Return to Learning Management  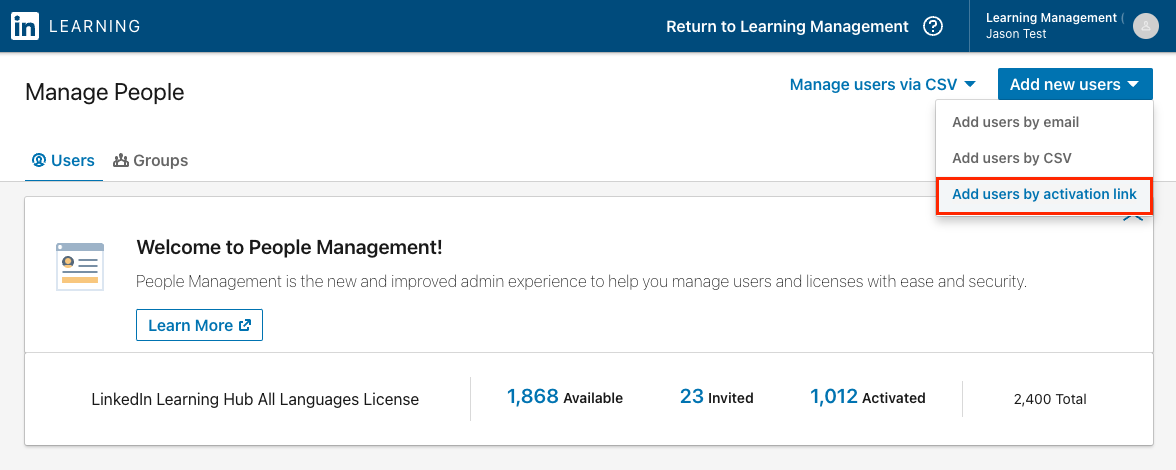pyautogui.click(x=787, y=26)
